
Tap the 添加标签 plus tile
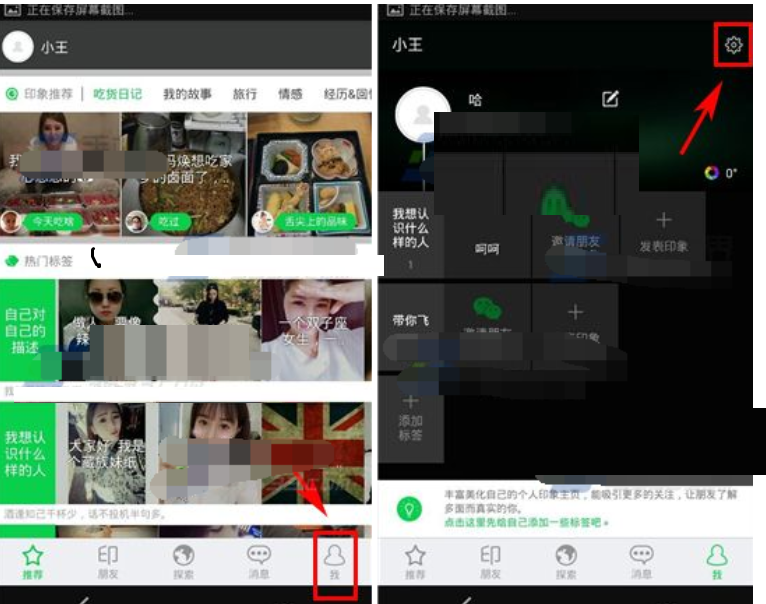(410, 419)
